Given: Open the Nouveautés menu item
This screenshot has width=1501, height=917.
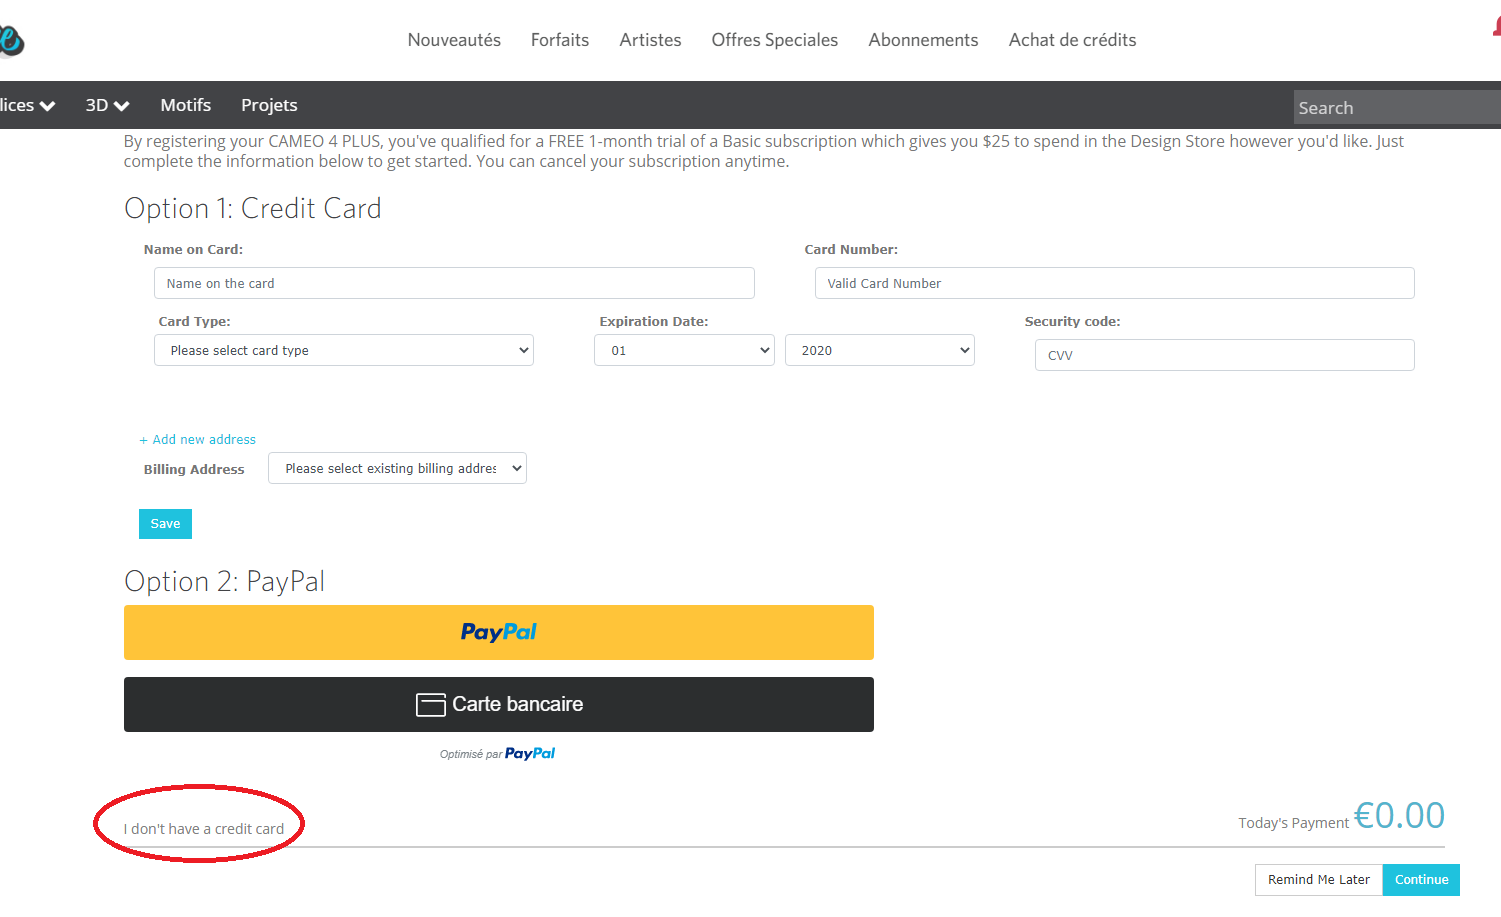Looking at the screenshot, I should (454, 40).
